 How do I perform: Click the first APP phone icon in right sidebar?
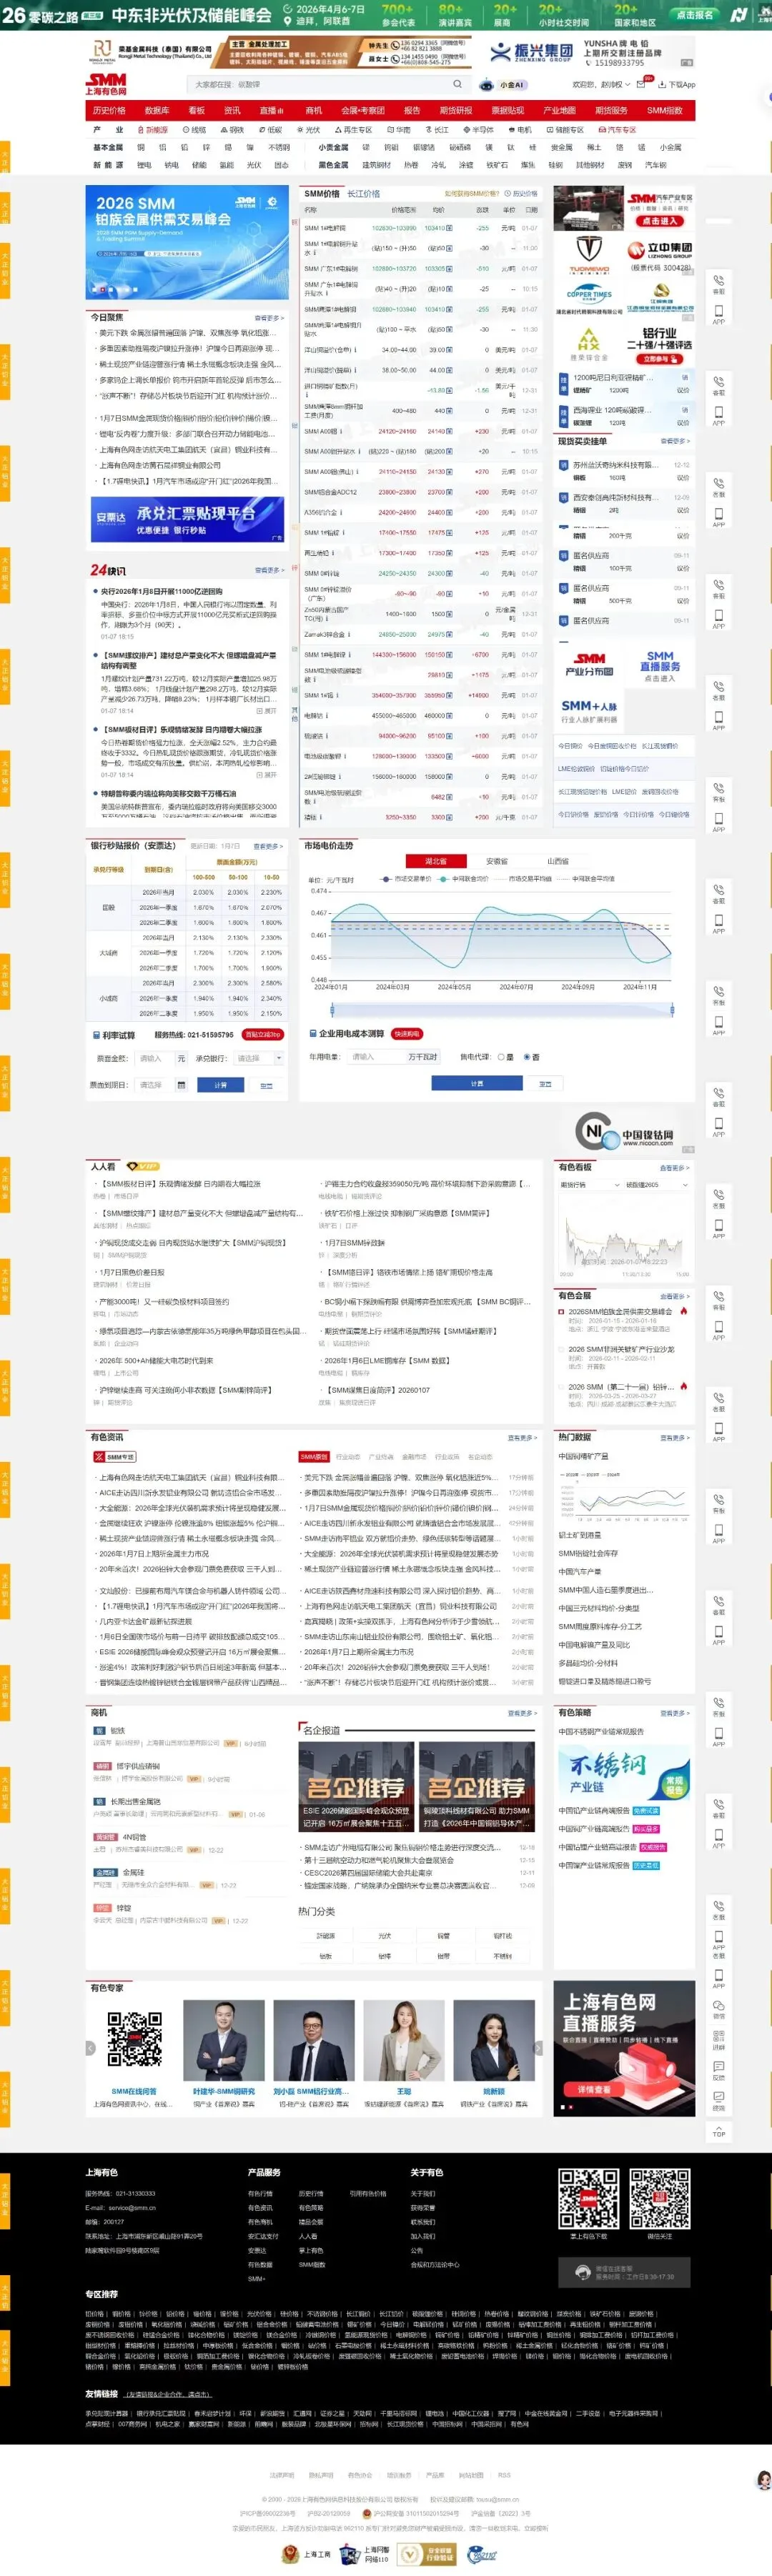pyautogui.click(x=718, y=313)
